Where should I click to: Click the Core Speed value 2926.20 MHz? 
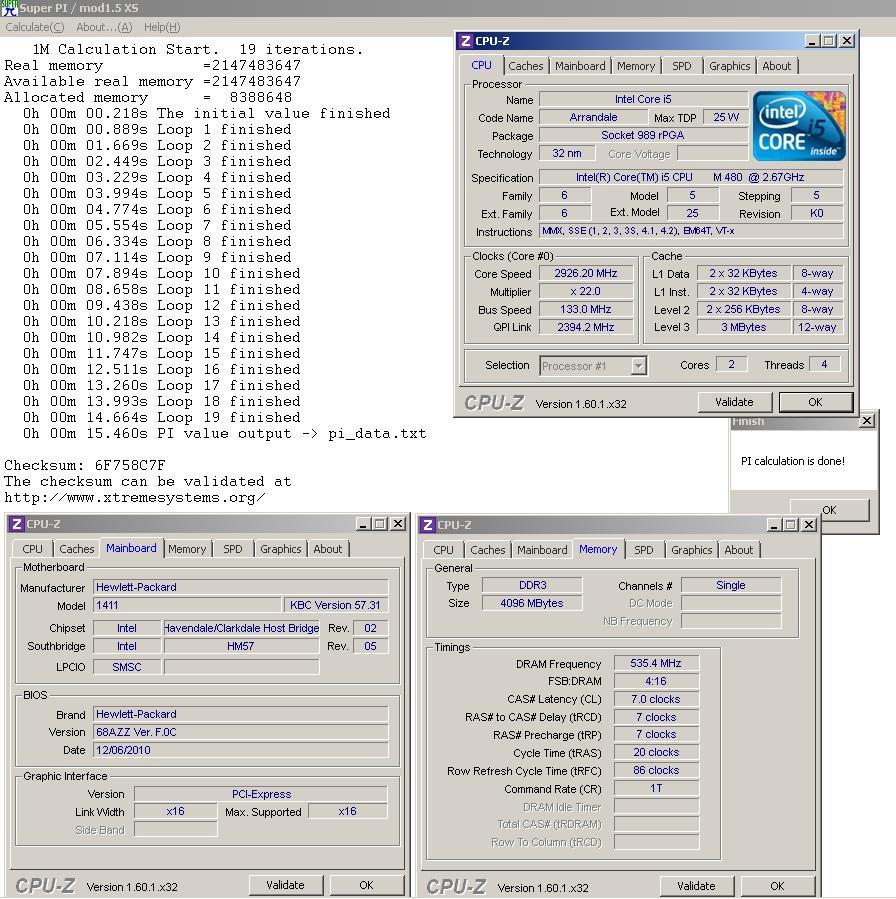click(x=586, y=273)
